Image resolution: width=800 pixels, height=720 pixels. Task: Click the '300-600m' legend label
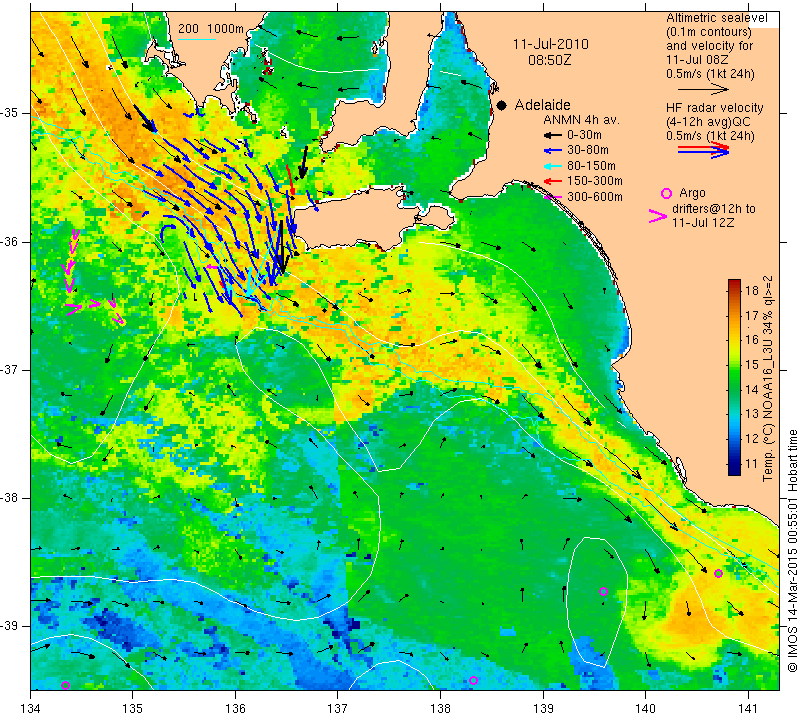[594, 197]
